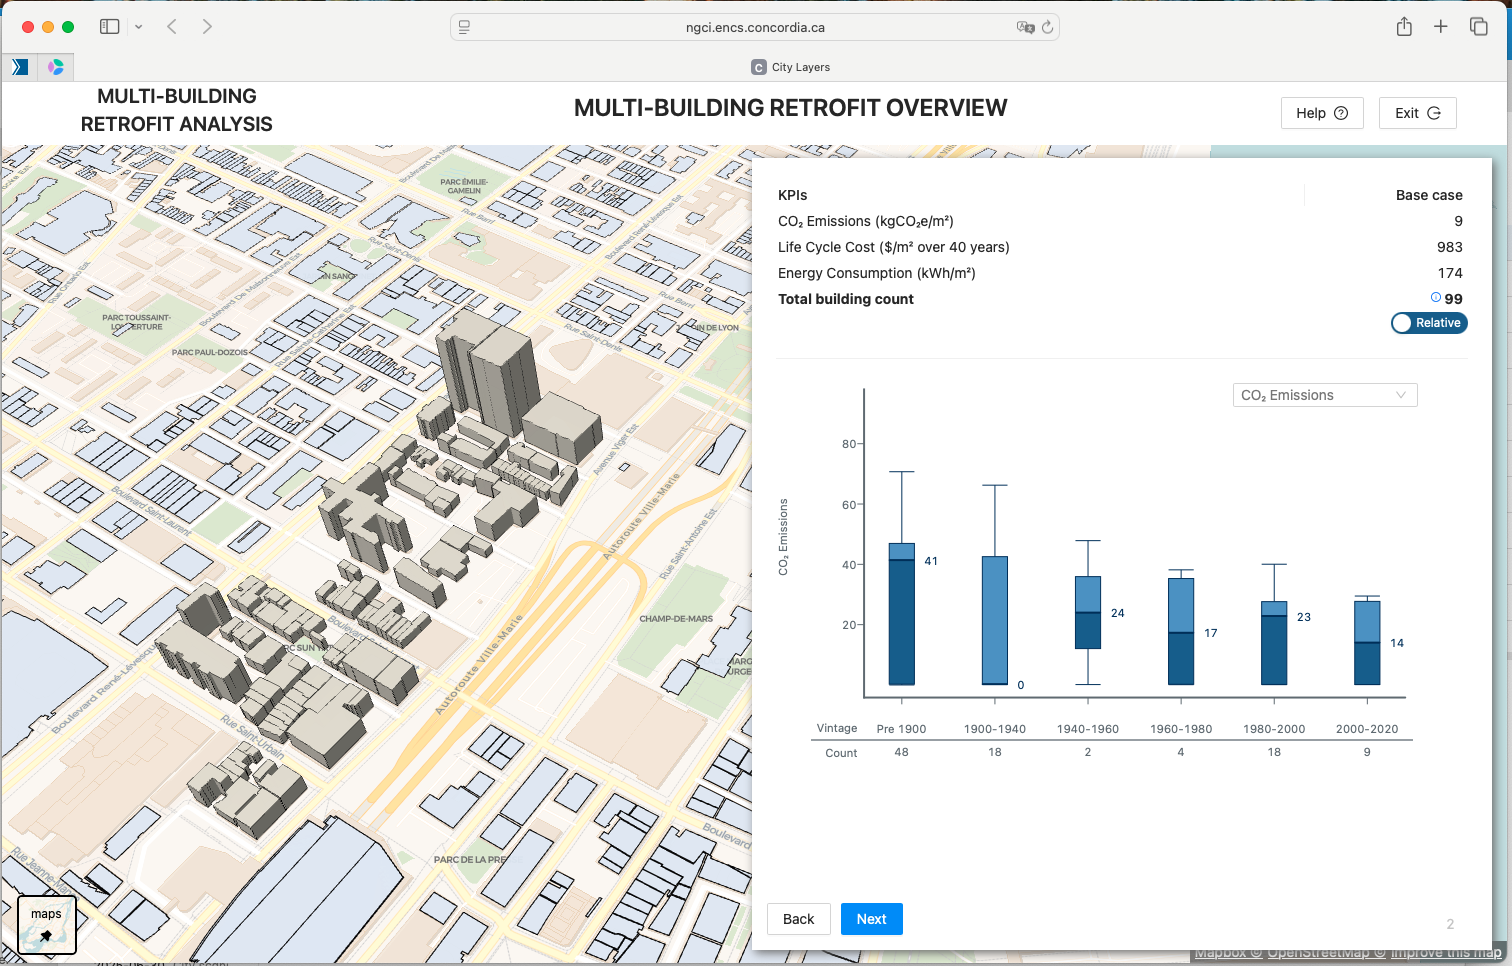Click the info icon beside building count 99
The width and height of the screenshot is (1512, 966).
(x=1436, y=297)
